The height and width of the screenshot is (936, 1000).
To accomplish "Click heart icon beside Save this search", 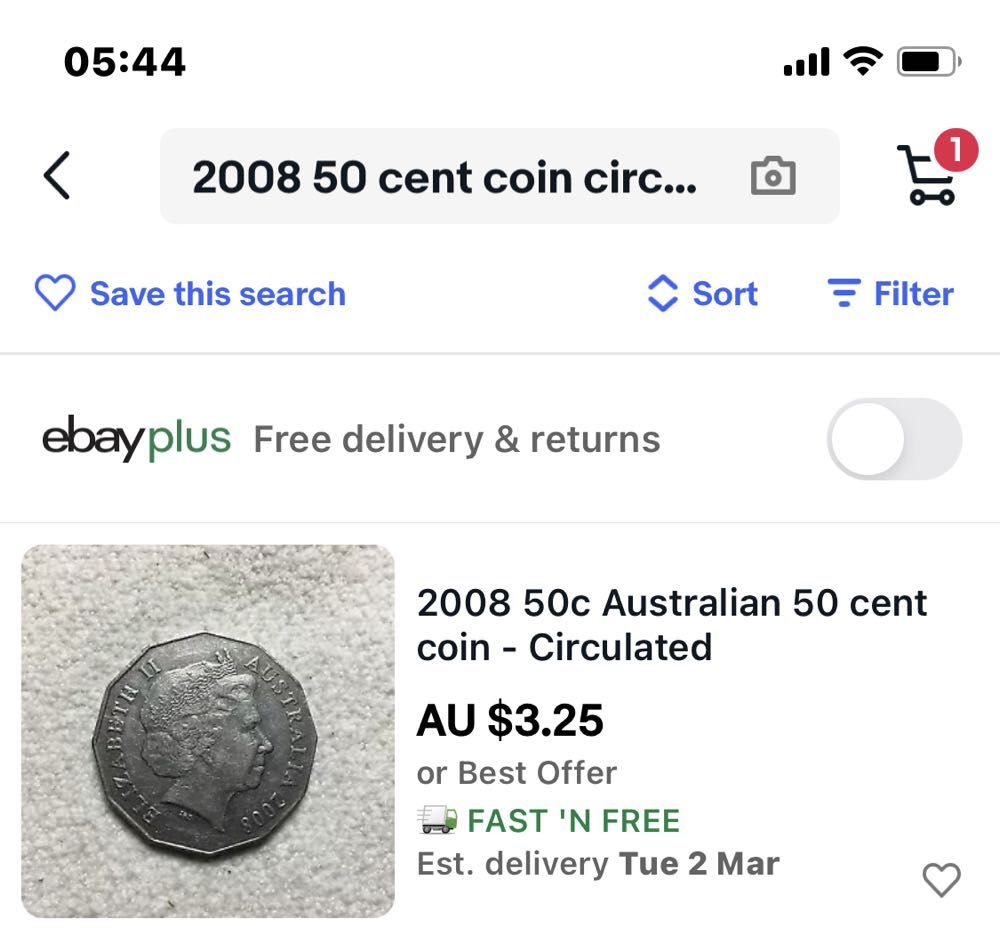I will pos(55,294).
